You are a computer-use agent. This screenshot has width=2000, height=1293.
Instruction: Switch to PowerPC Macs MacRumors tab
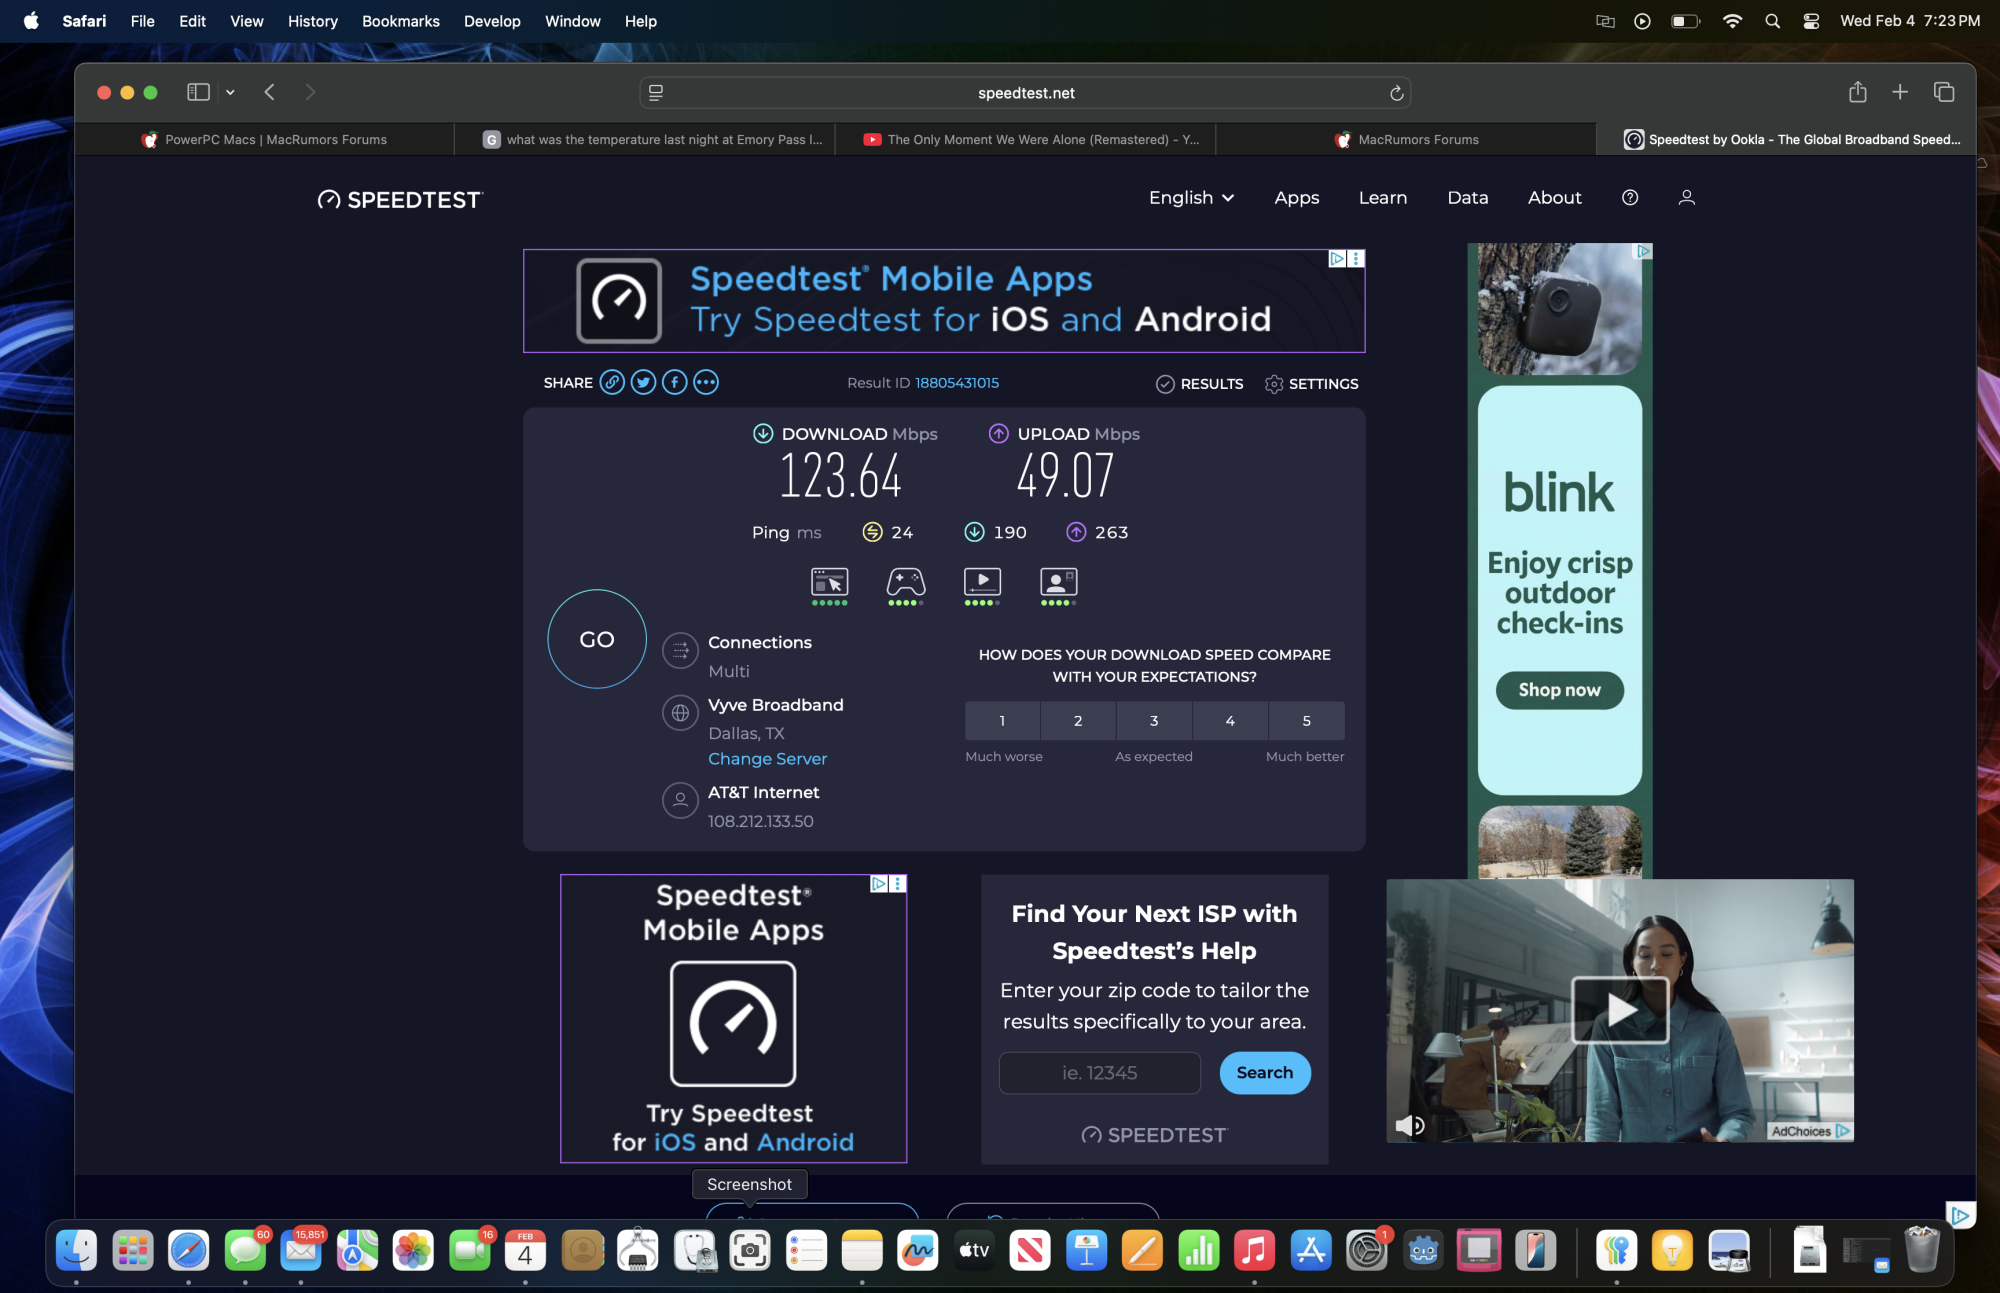[264, 140]
